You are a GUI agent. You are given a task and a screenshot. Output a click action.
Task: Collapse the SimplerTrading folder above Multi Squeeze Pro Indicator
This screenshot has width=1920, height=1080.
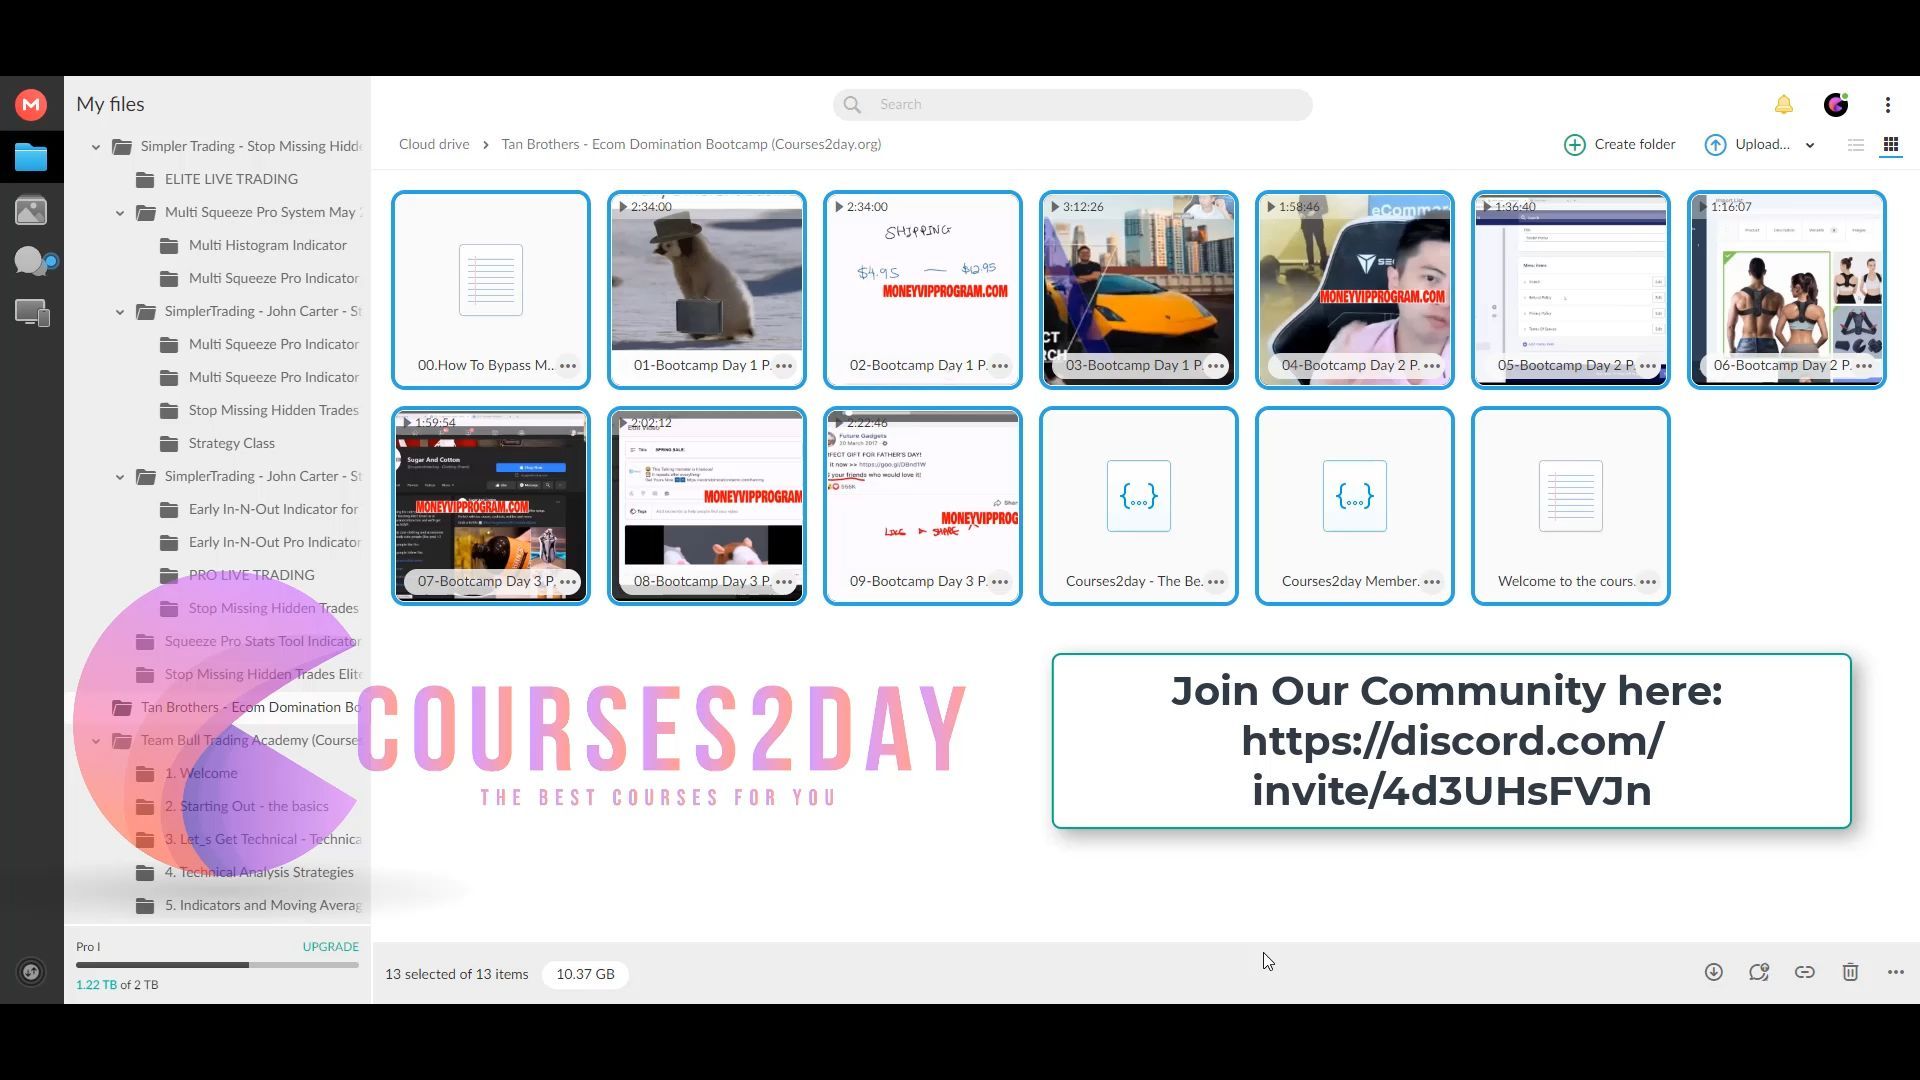pos(120,312)
